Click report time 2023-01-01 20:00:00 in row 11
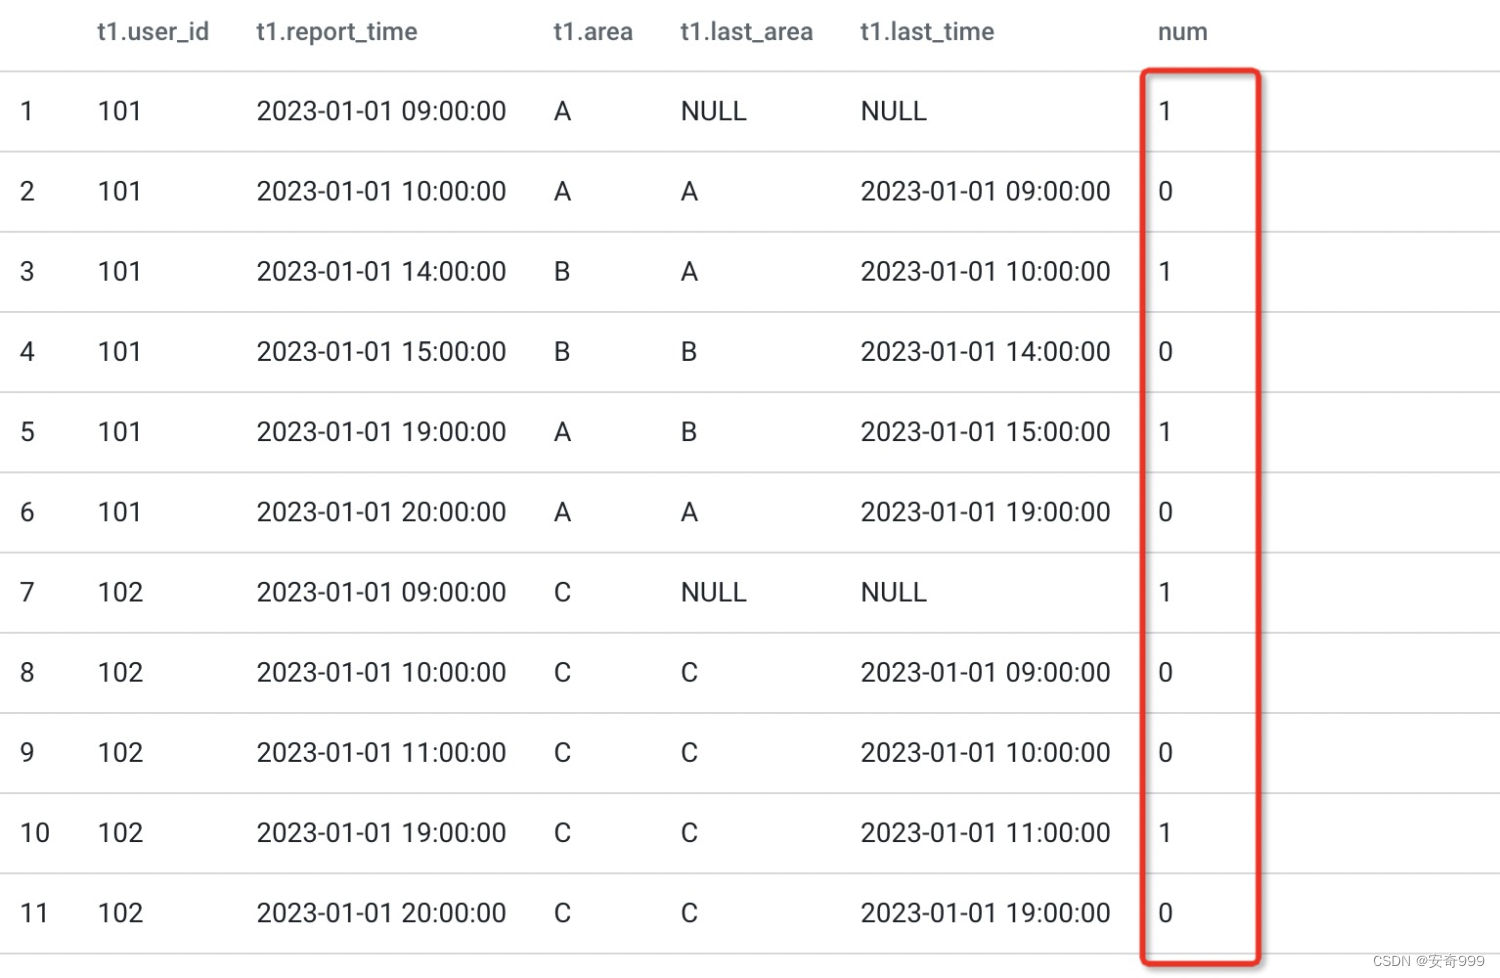The image size is (1500, 978). pos(381,913)
